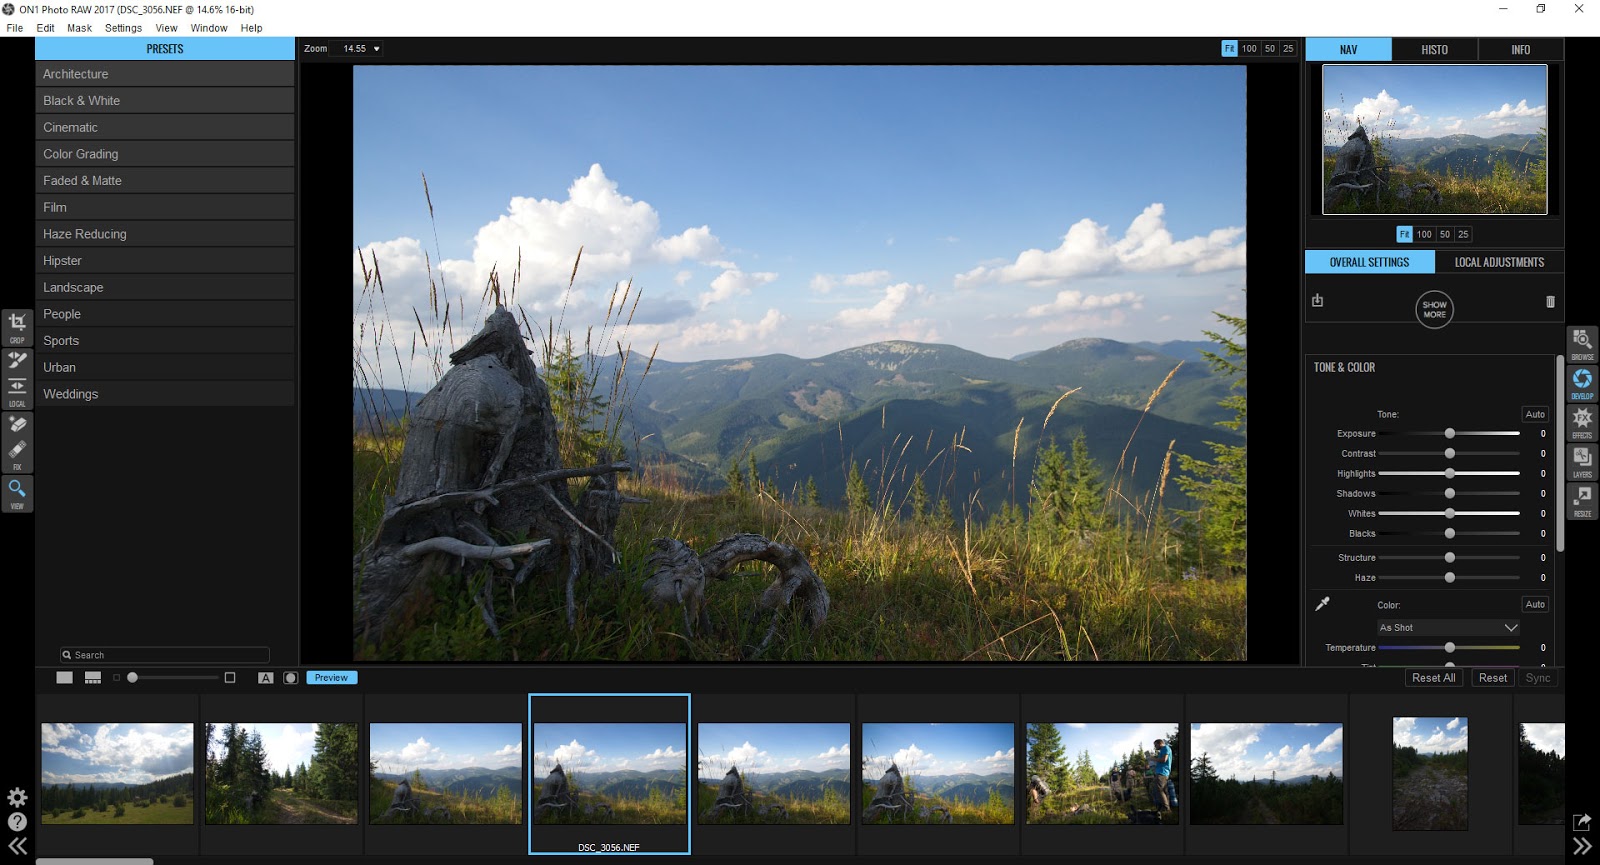Click the share export icon
The image size is (1600, 865).
[x=1582, y=822]
